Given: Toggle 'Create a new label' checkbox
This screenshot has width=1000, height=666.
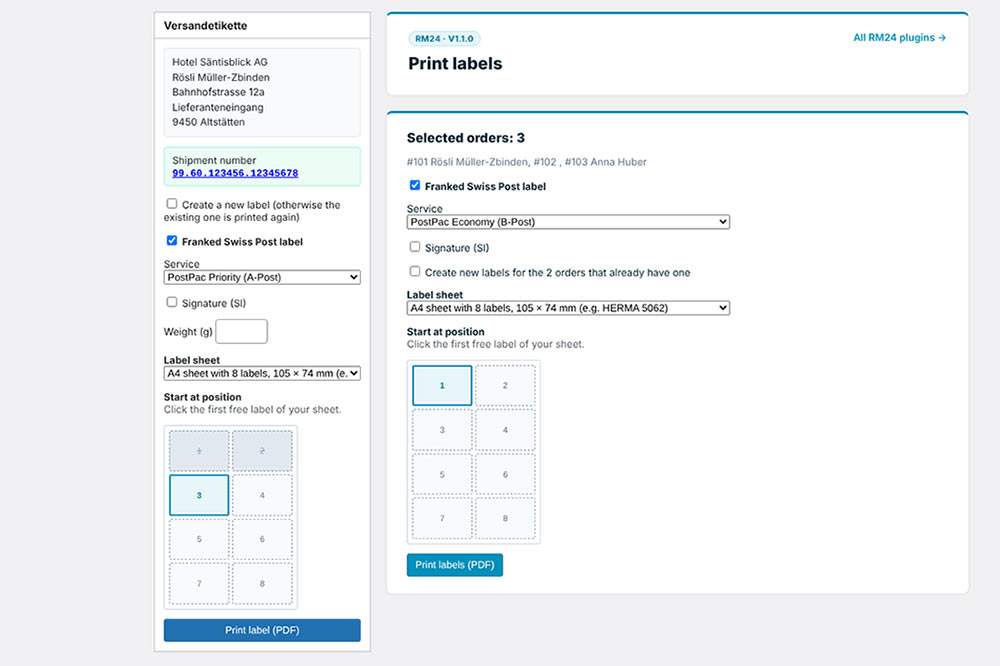Looking at the screenshot, I should pos(172,204).
